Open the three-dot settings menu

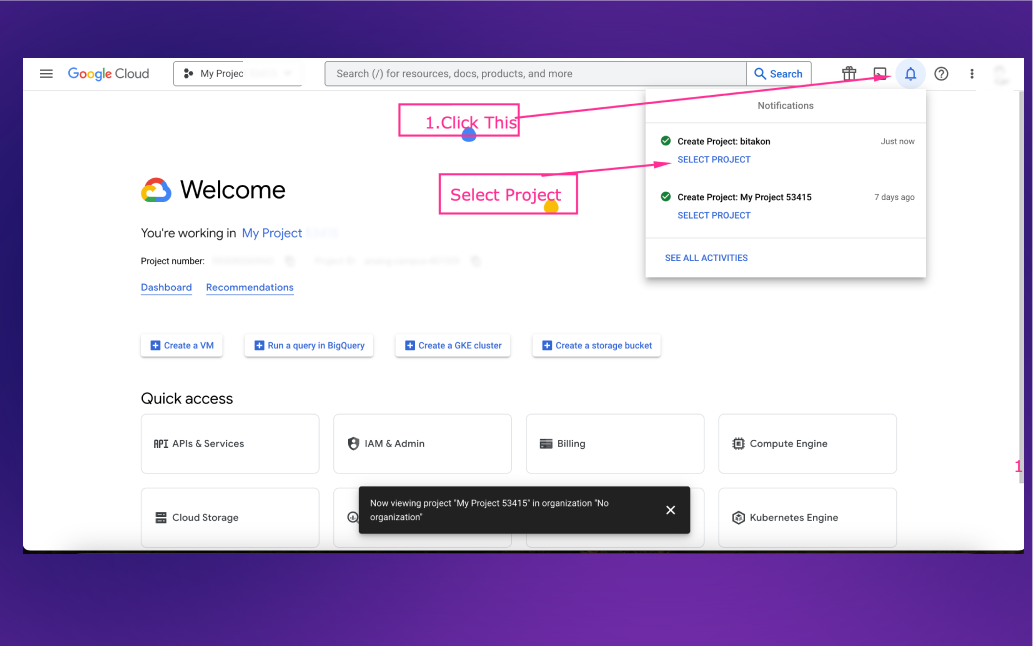point(972,74)
